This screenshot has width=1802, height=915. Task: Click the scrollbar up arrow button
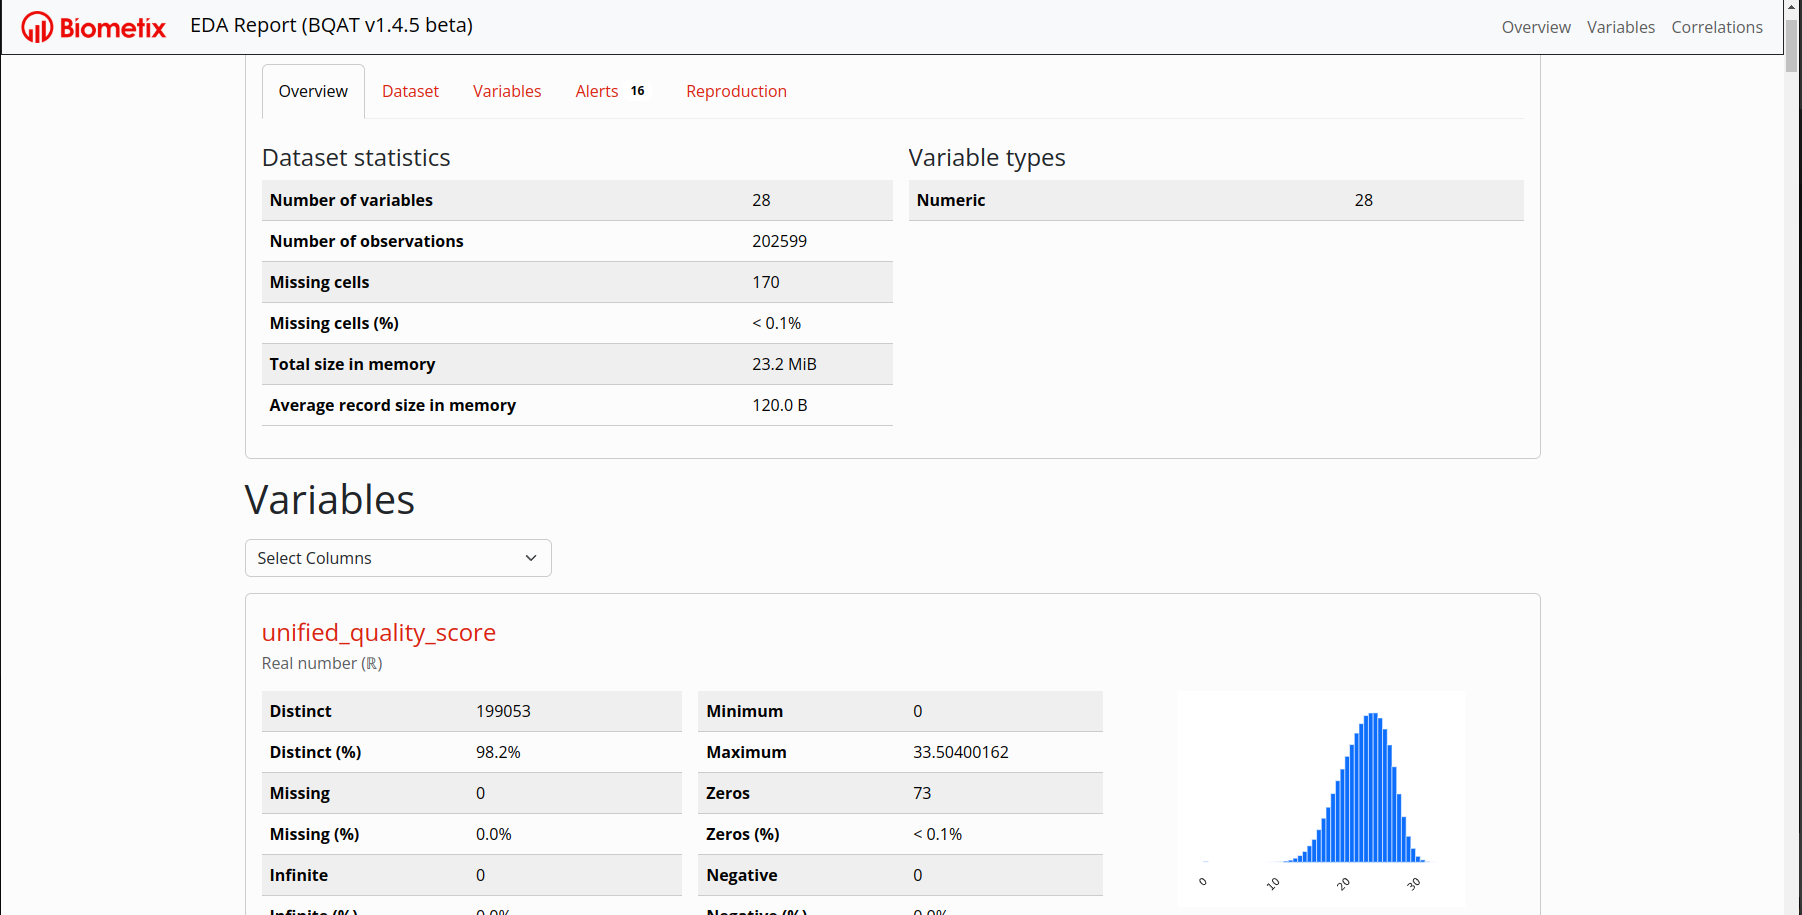click(1792, 7)
